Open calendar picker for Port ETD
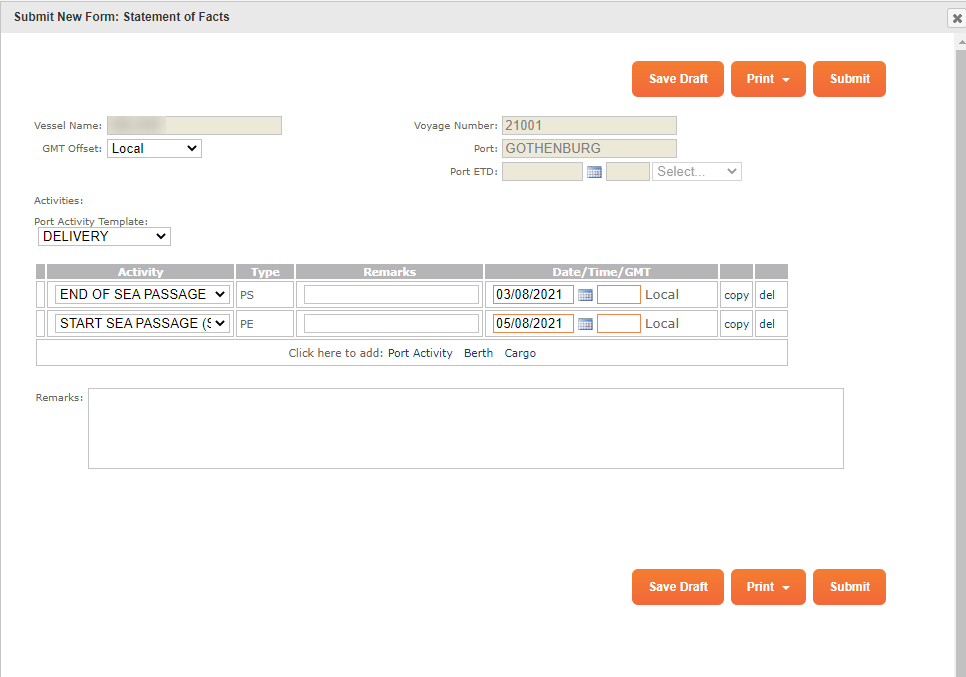Image resolution: width=966 pixels, height=677 pixels. pos(594,172)
